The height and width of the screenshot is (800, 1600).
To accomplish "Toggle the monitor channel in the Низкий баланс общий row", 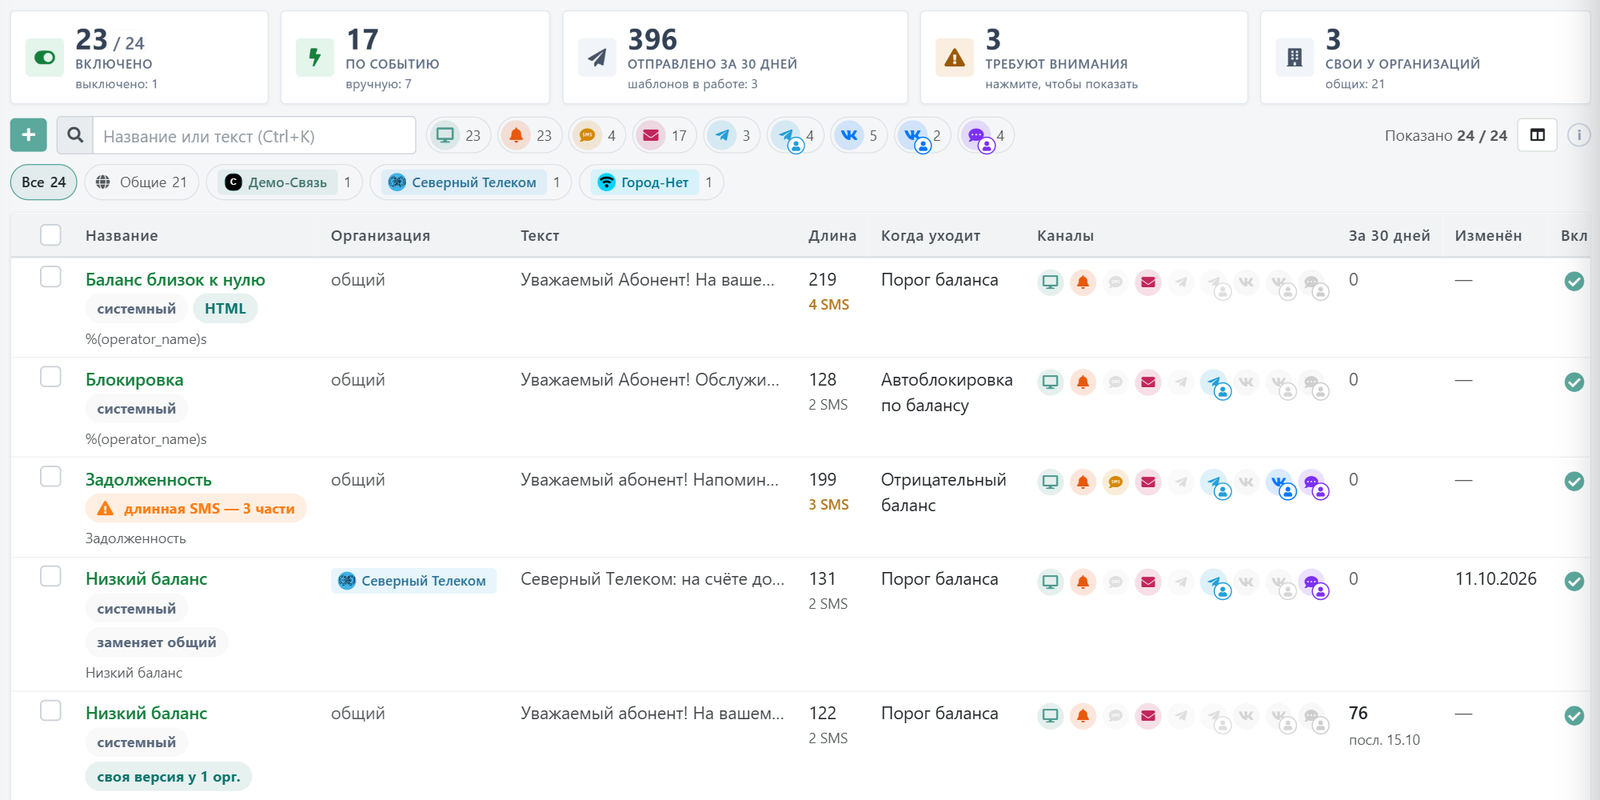I will pyautogui.click(x=1050, y=716).
